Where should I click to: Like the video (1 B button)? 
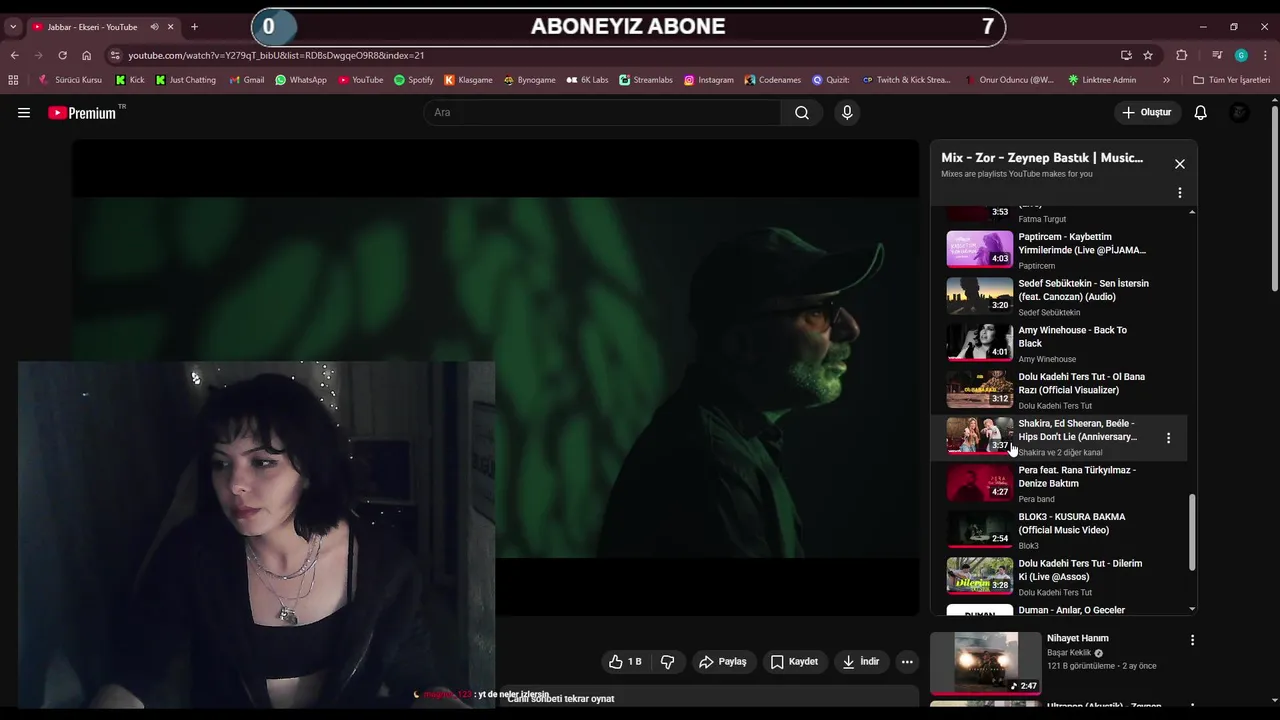[625, 662]
